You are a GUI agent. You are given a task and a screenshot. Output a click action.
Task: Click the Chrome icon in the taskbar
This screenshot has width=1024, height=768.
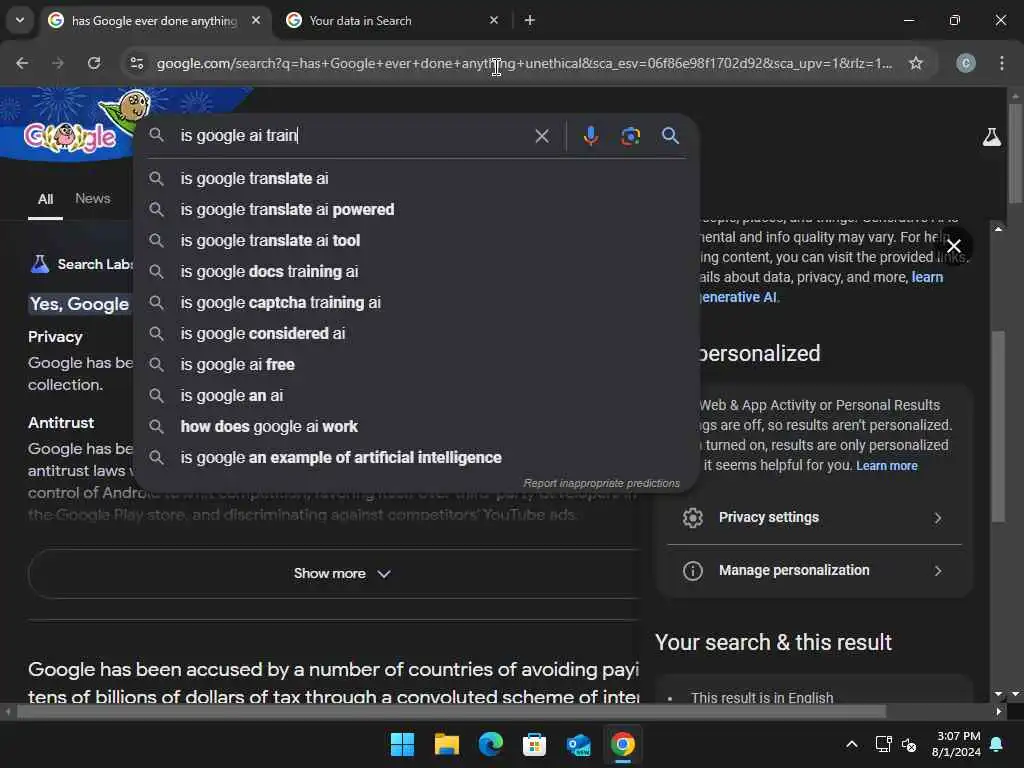(x=622, y=744)
